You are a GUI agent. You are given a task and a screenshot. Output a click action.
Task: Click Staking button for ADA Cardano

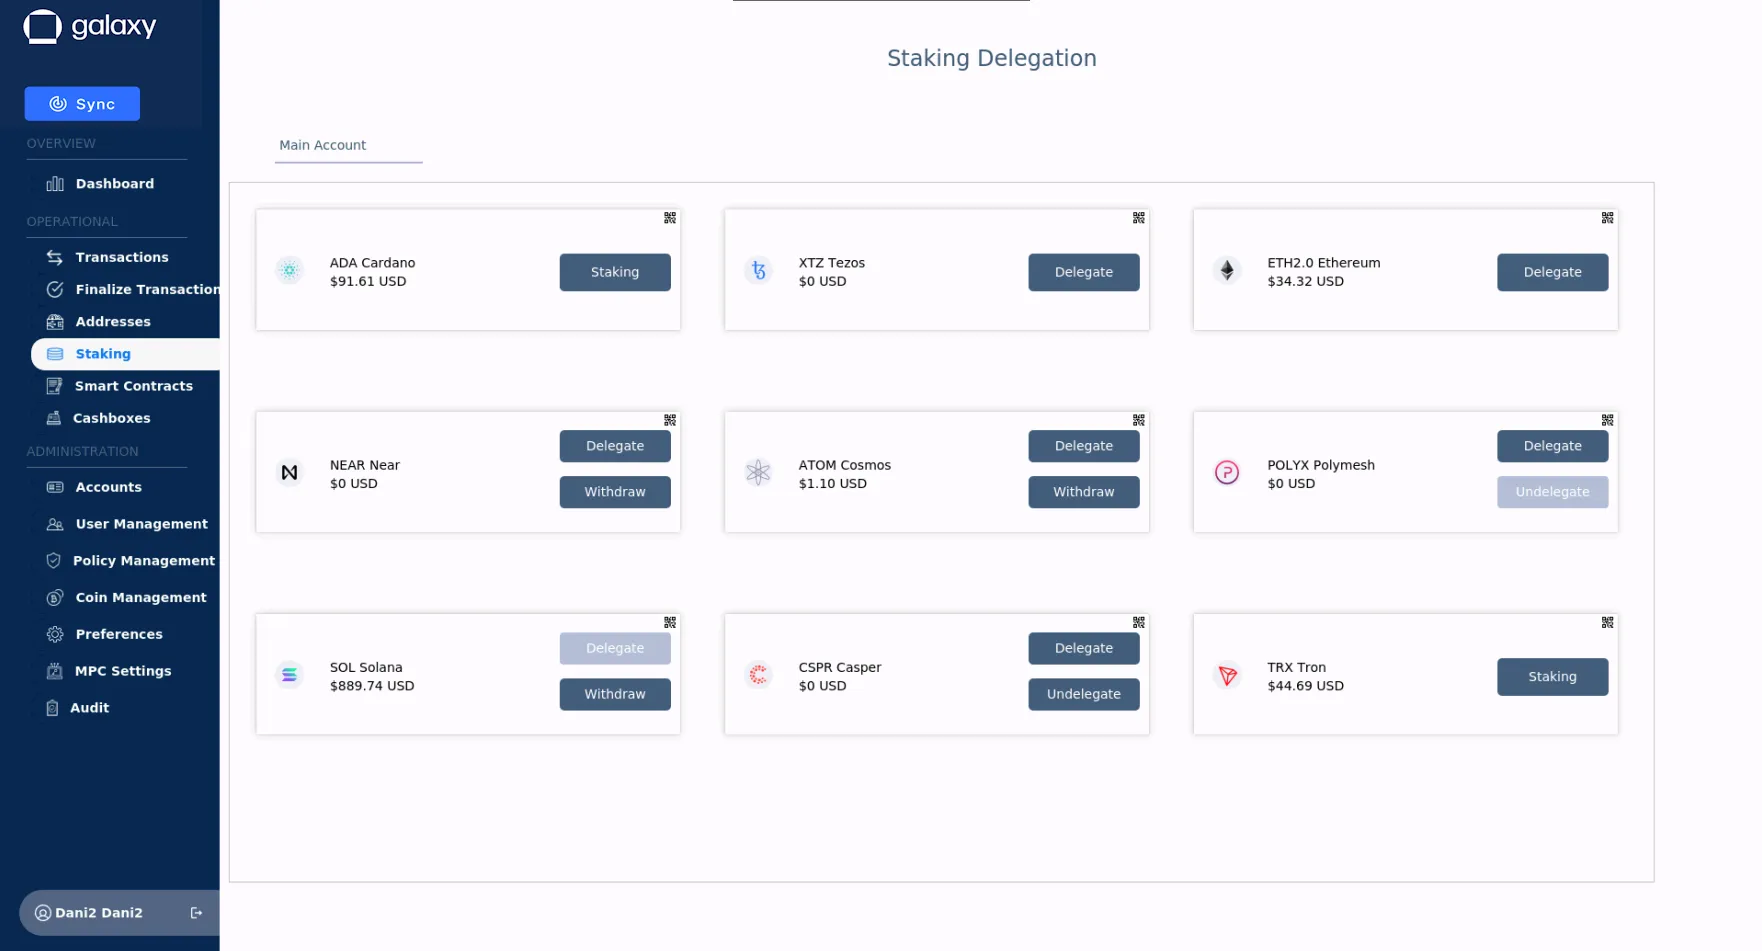[x=615, y=272]
